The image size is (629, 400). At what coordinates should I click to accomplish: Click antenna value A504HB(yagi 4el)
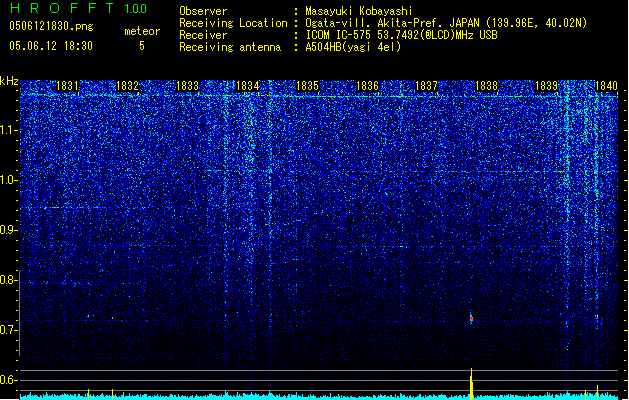[x=353, y=47]
